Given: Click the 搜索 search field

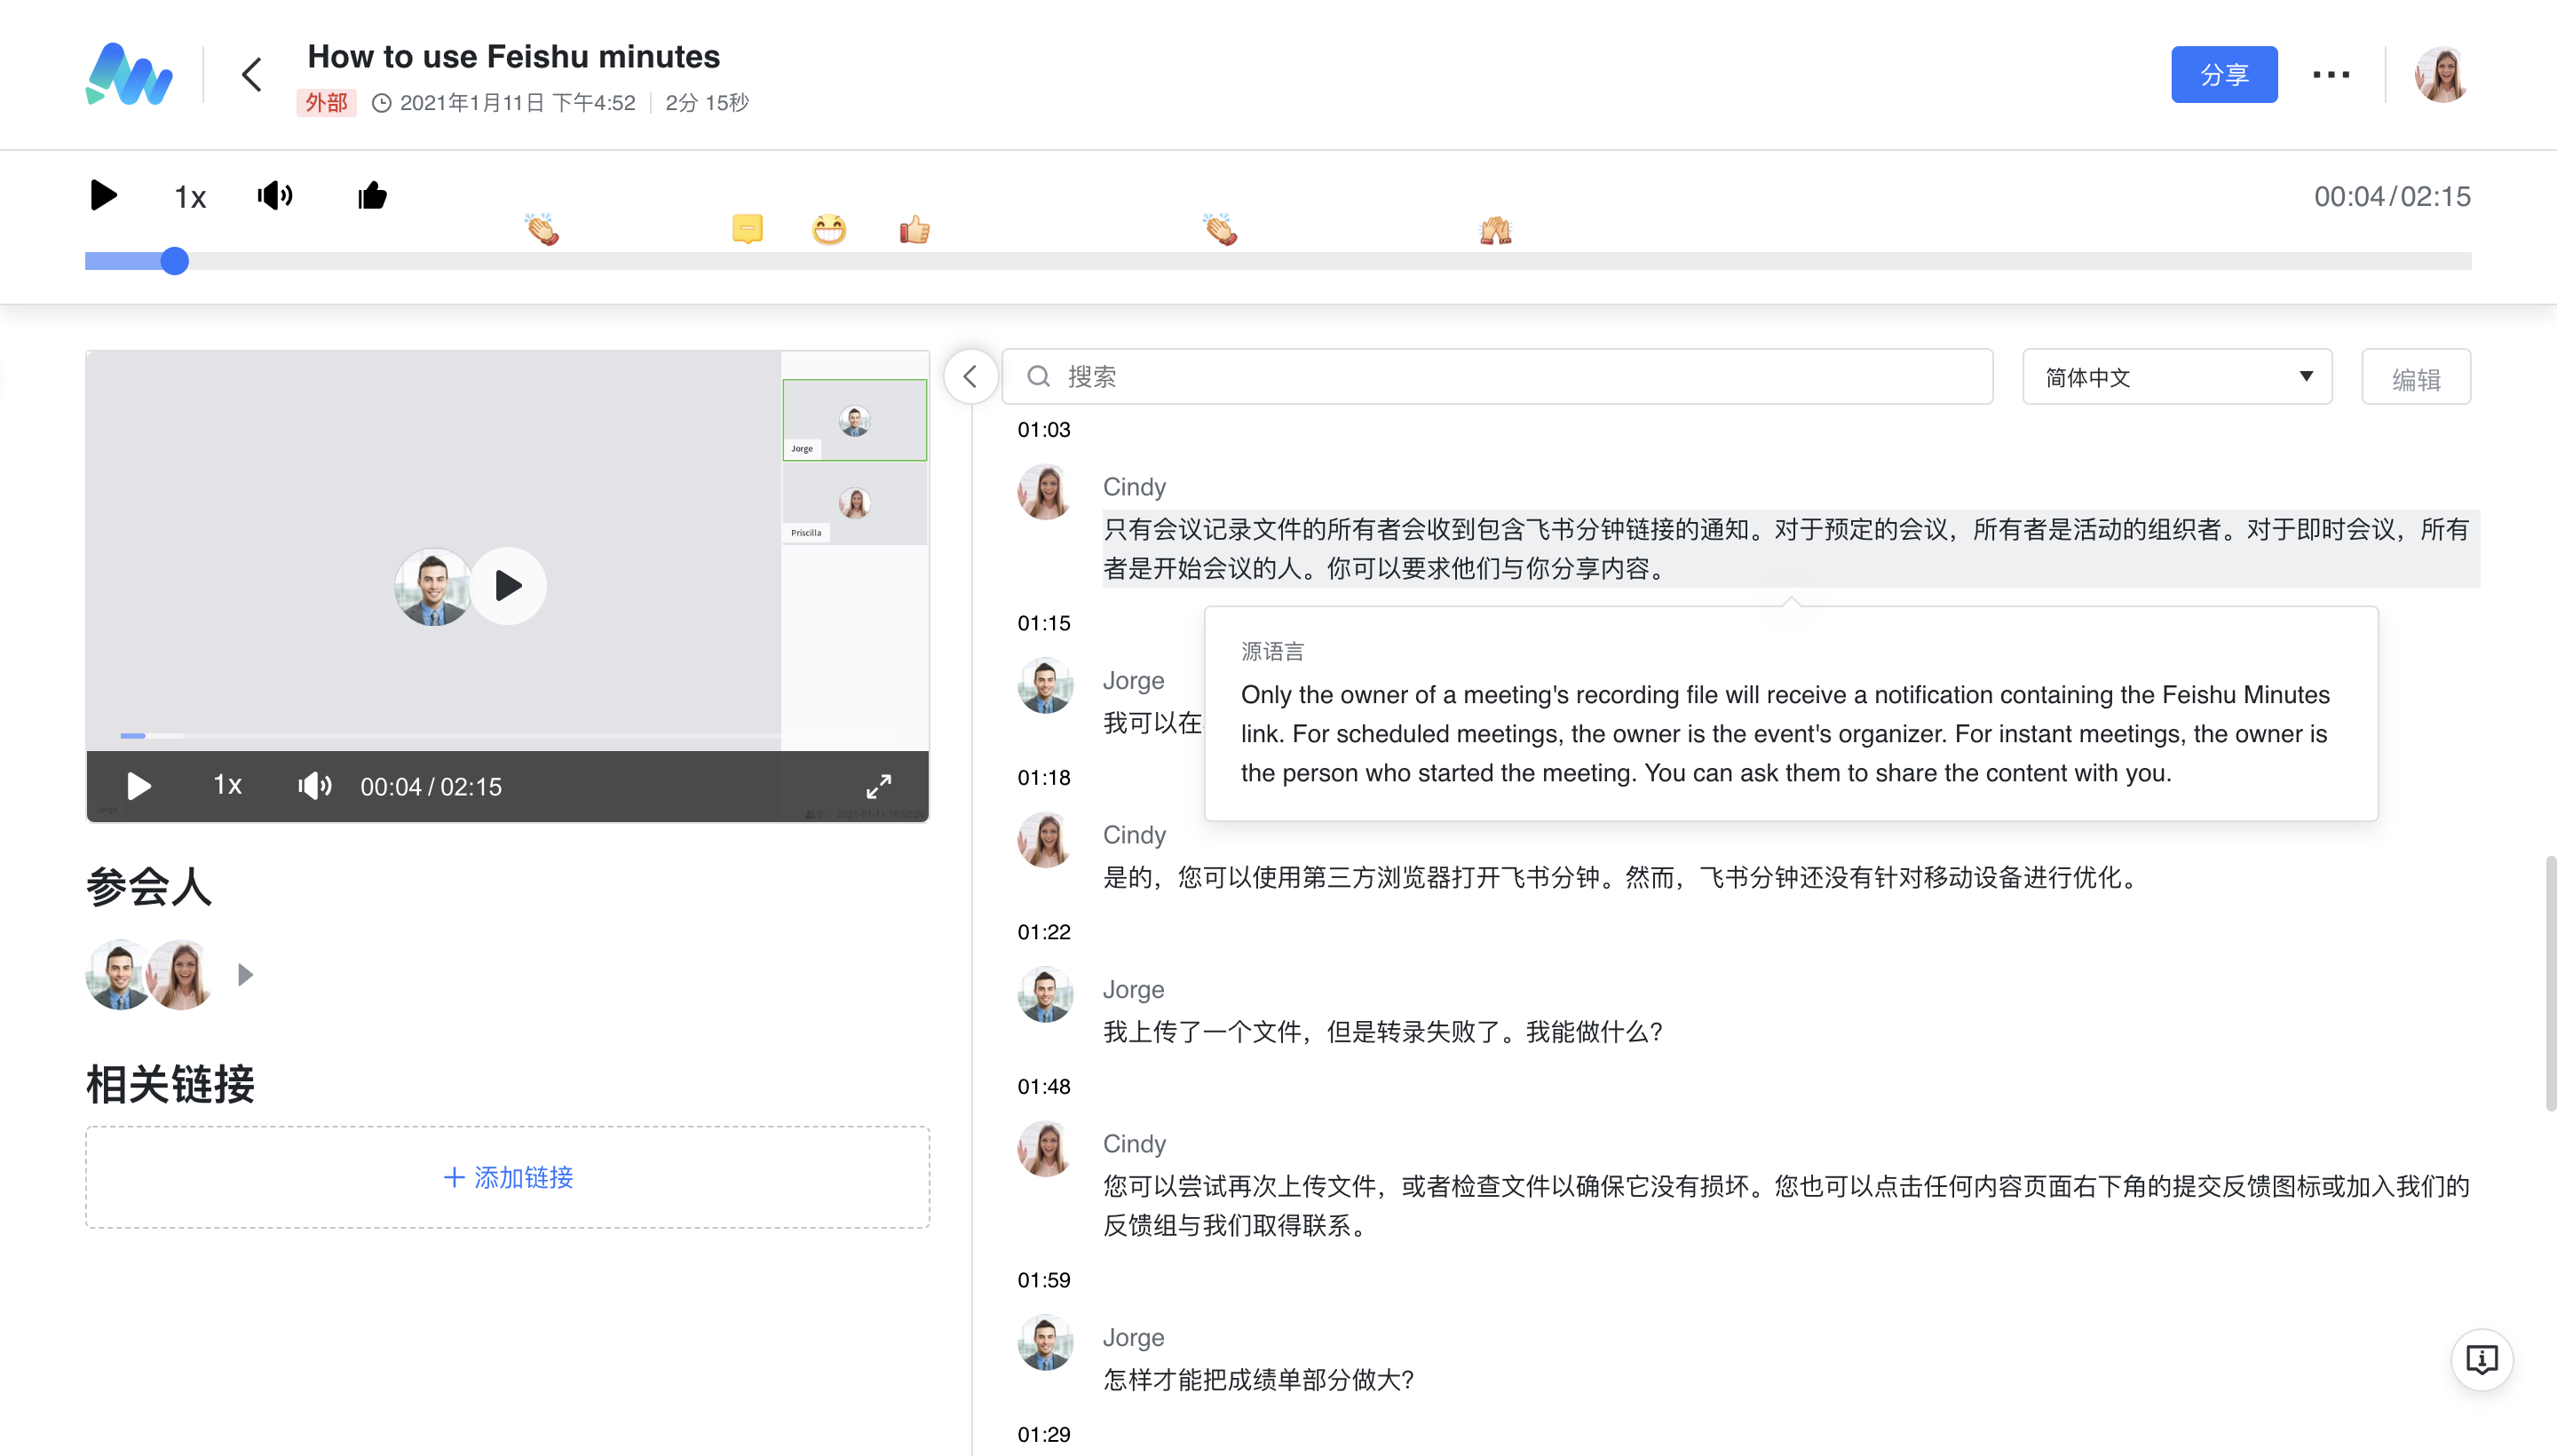Looking at the screenshot, I should (x=1497, y=376).
